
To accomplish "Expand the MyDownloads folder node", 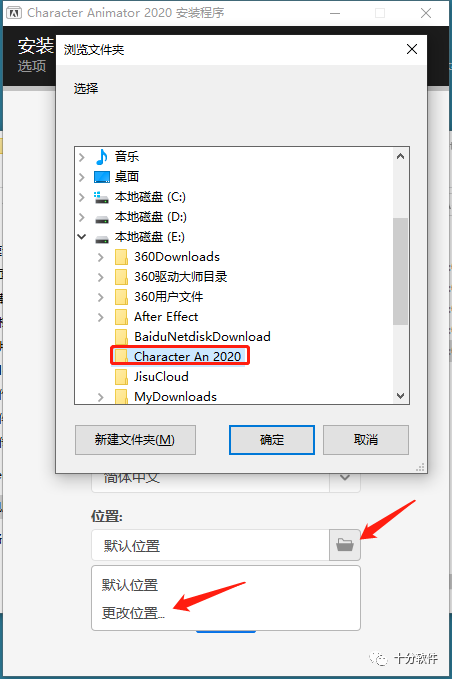I will [100, 397].
